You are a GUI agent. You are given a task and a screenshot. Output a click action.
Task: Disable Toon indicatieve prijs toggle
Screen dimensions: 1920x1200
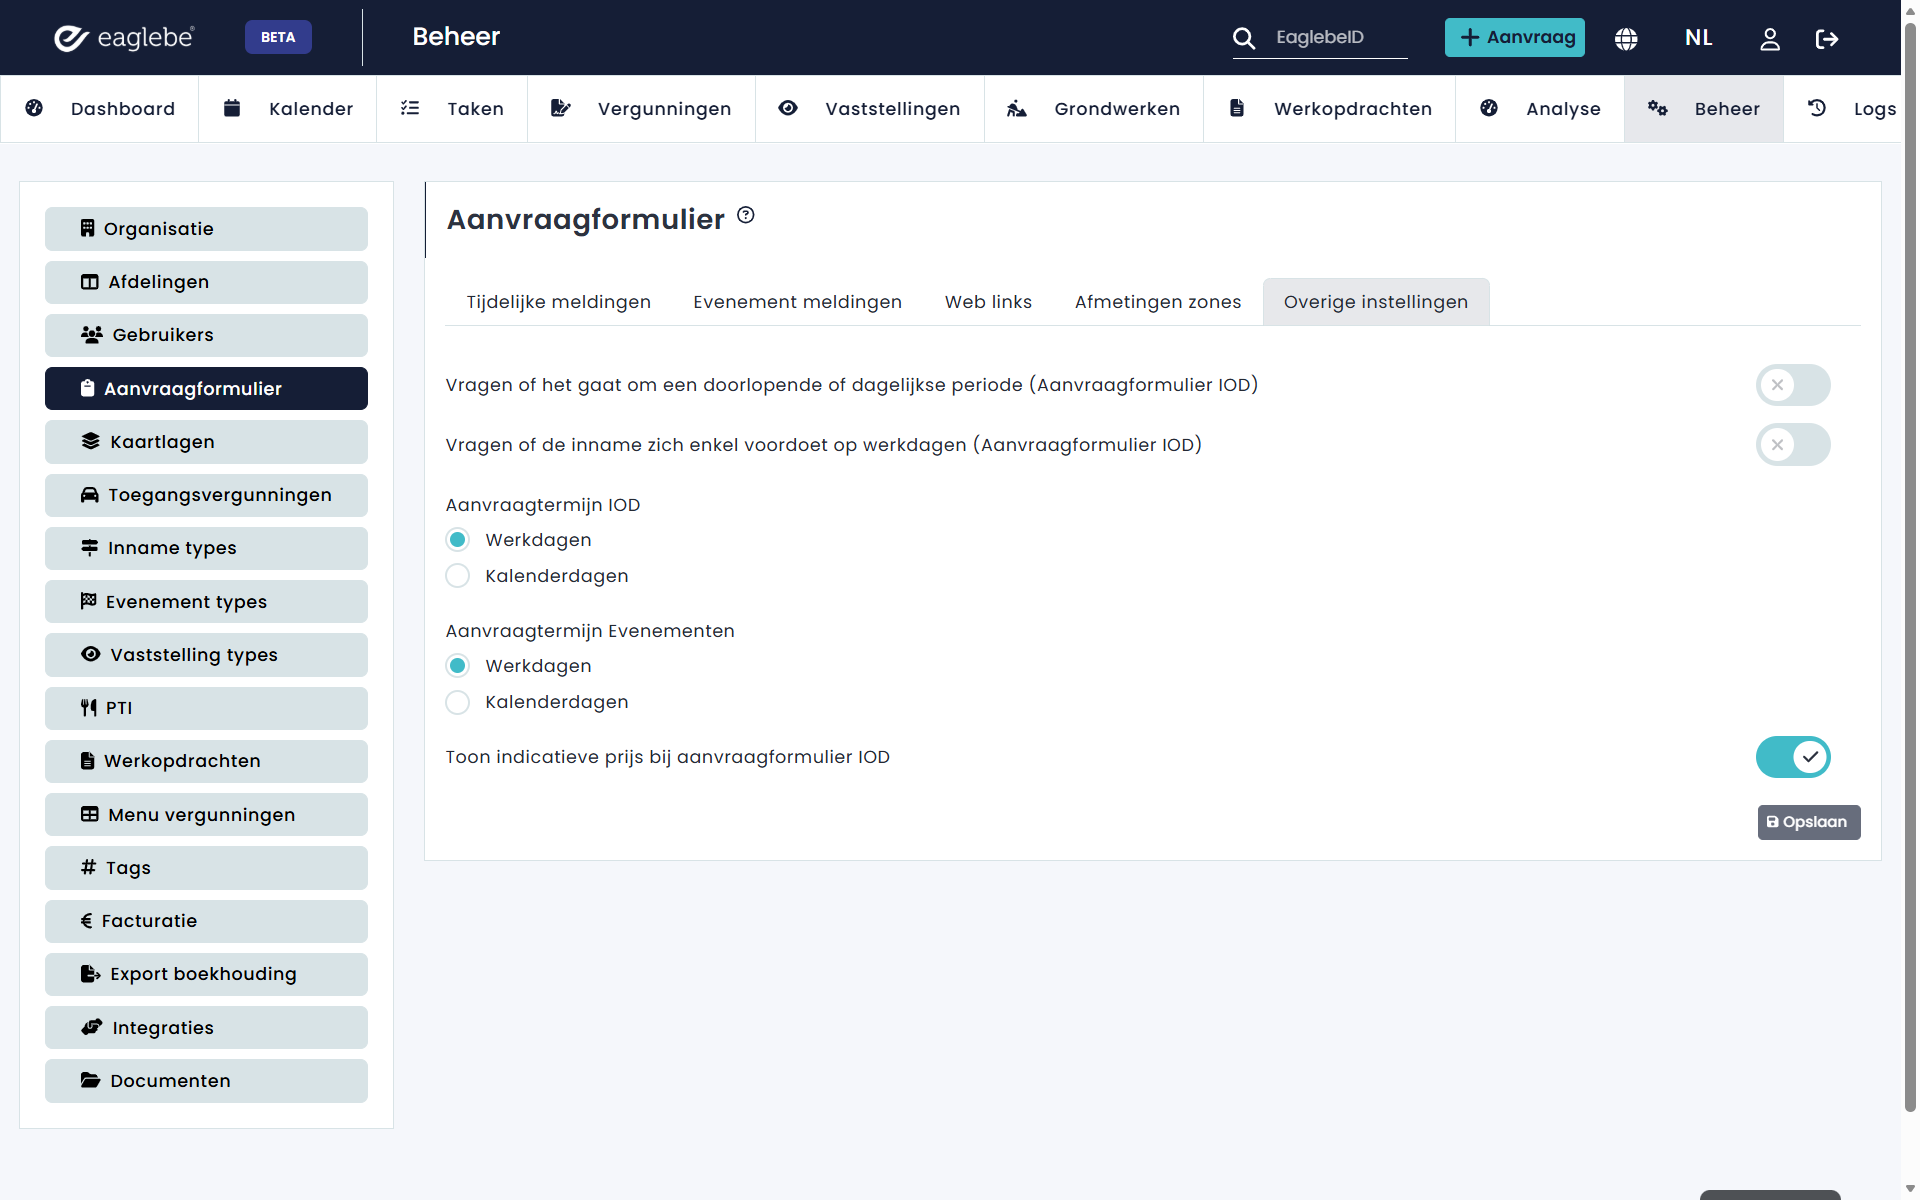click(1792, 757)
